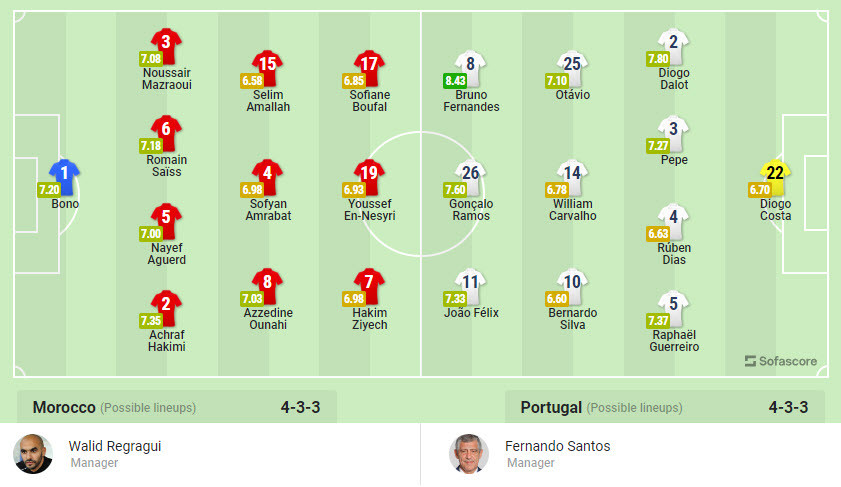Select Diogo Costa's yellow number 22 shirt
841x487 pixels.
pos(774,174)
